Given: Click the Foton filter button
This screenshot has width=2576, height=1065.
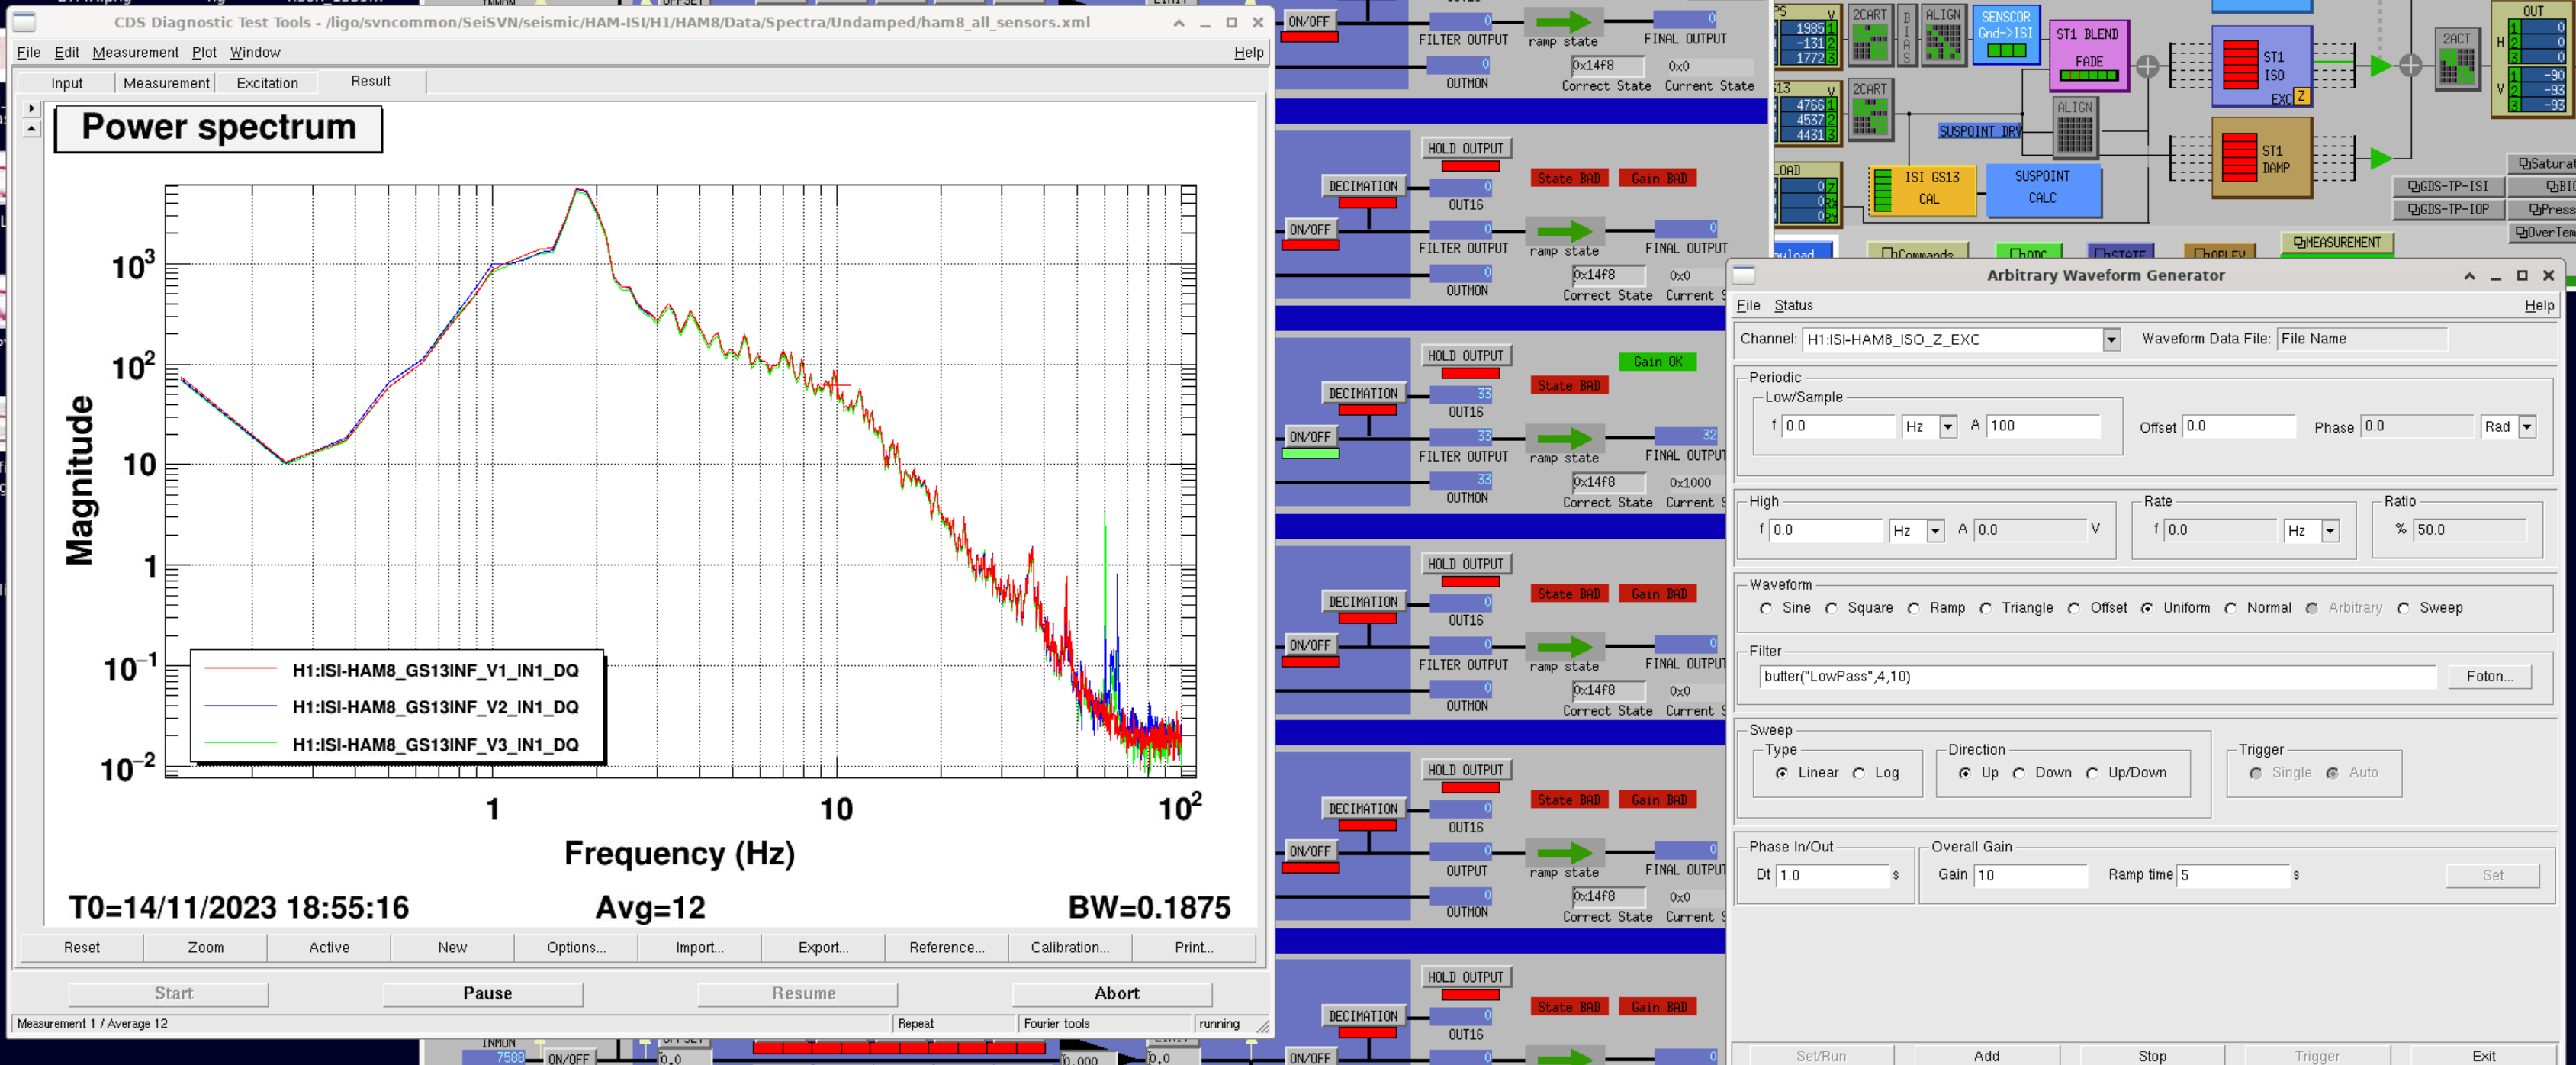Looking at the screenshot, I should point(2489,677).
